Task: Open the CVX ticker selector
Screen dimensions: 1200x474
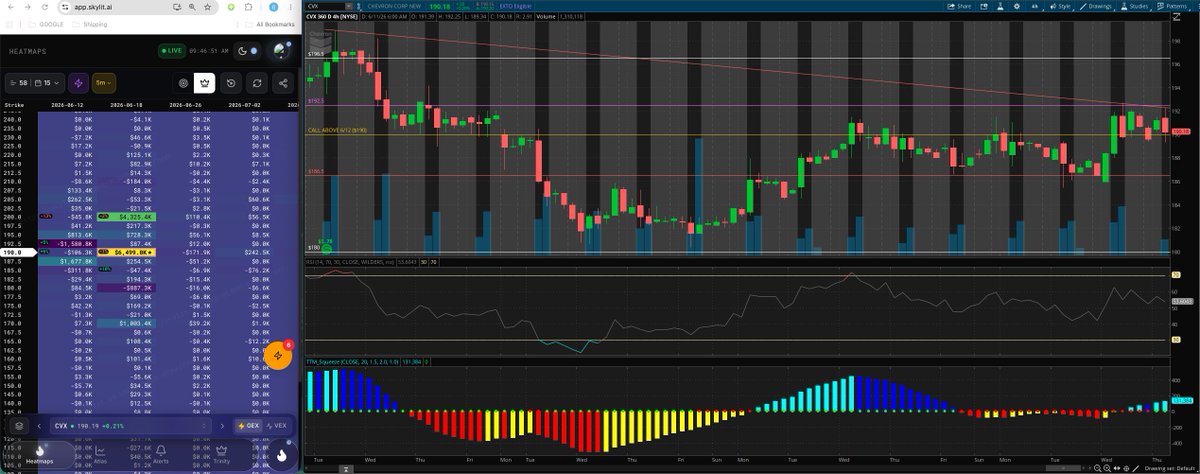Action: point(131,426)
